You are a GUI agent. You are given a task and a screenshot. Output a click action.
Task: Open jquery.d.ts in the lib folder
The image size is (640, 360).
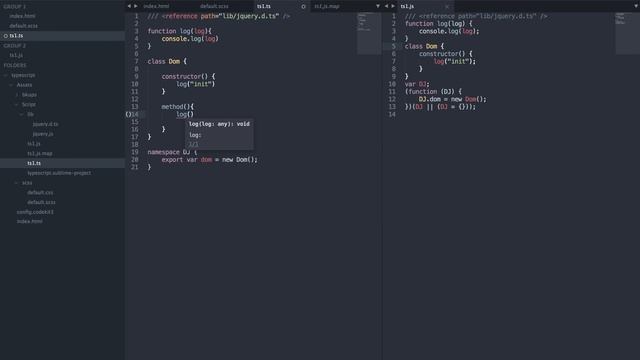(45, 124)
